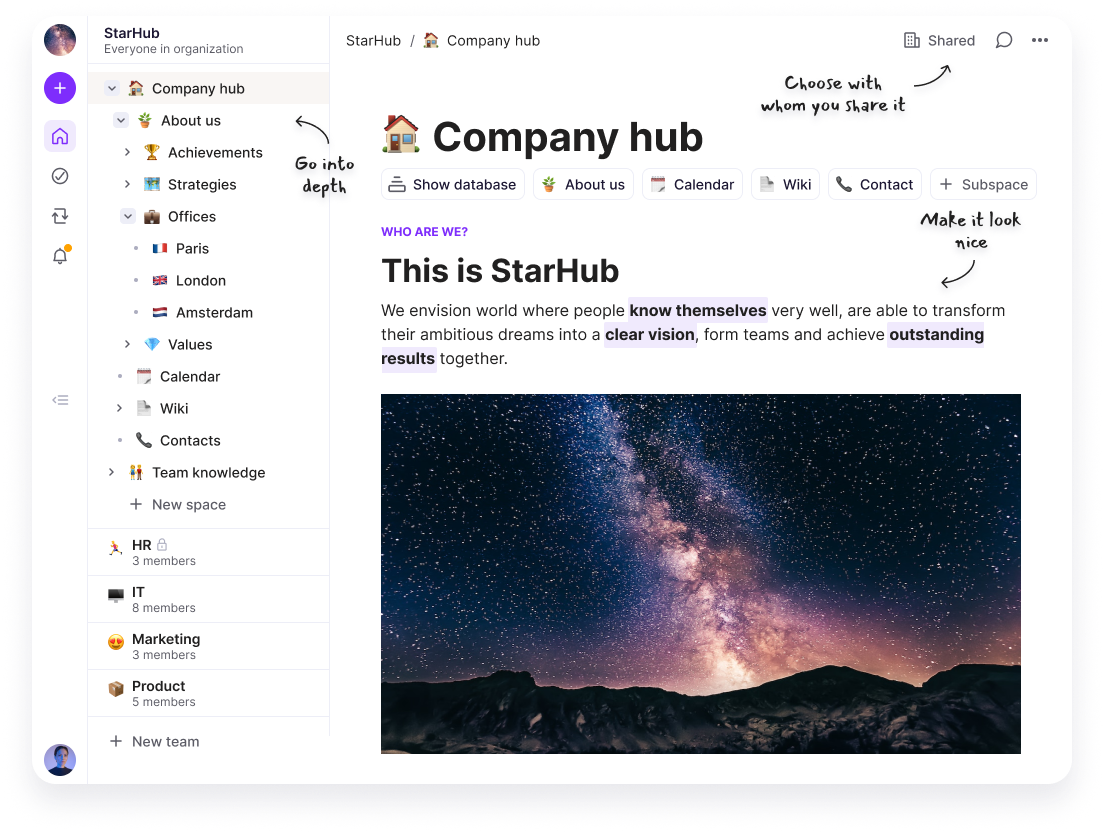Open the HR team
Screen dimensions: 1104x832
point(208,552)
